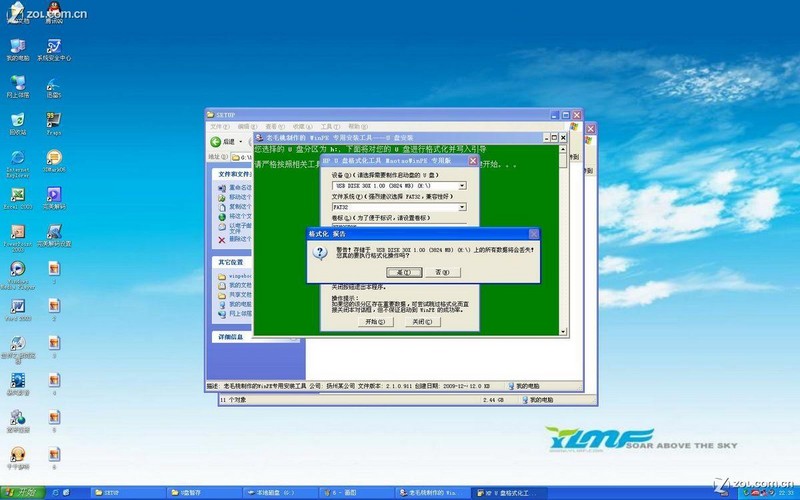Select desktop file icon labeled 5
Screen dimensions: 800x500
(54, 421)
